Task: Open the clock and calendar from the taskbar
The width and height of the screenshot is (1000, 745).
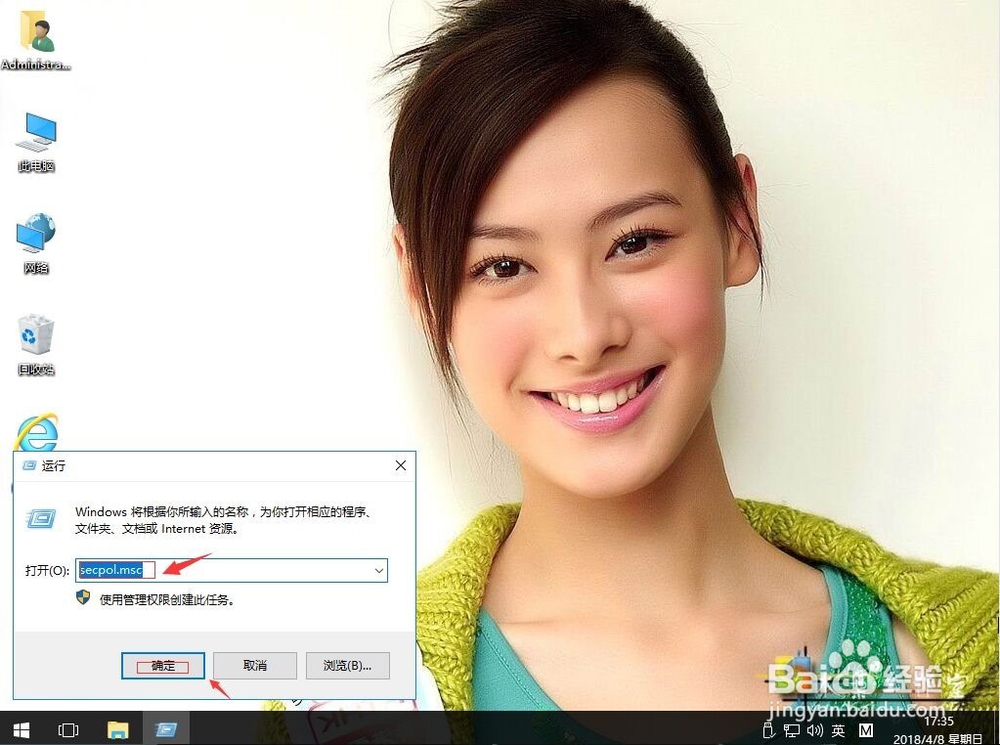Action: (938, 730)
